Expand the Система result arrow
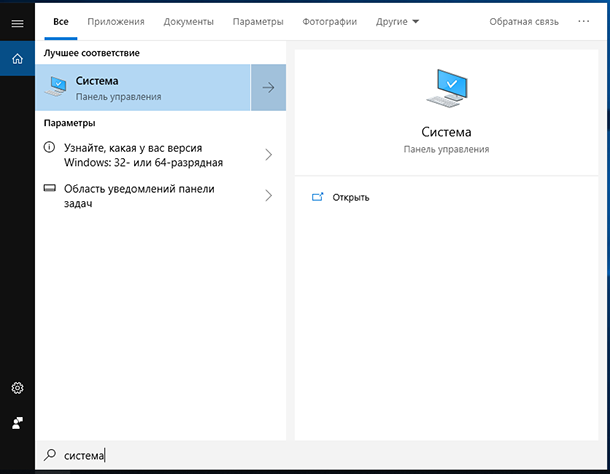Viewport: 610px width, 474px height. coord(268,88)
